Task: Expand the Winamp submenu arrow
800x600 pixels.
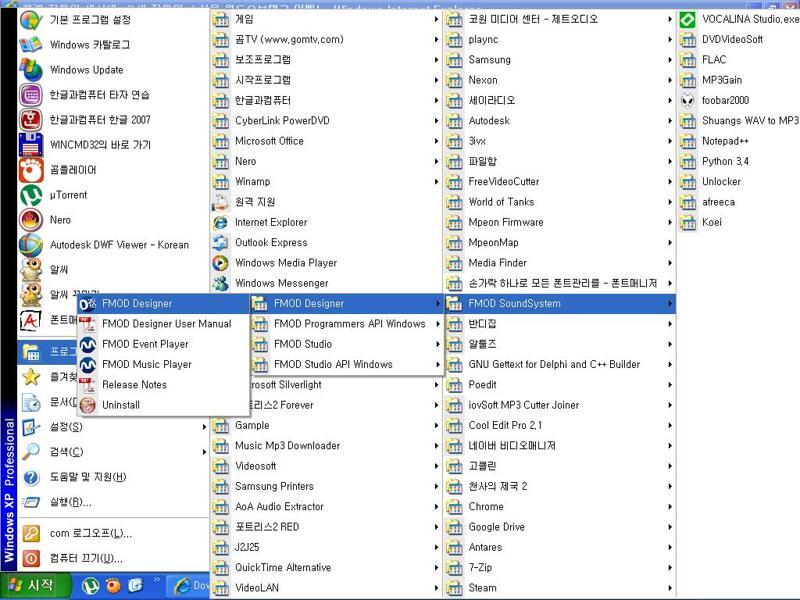Action: [436, 182]
